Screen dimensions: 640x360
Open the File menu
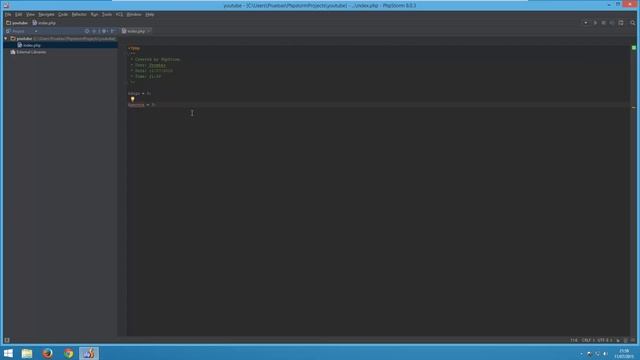coord(8,14)
